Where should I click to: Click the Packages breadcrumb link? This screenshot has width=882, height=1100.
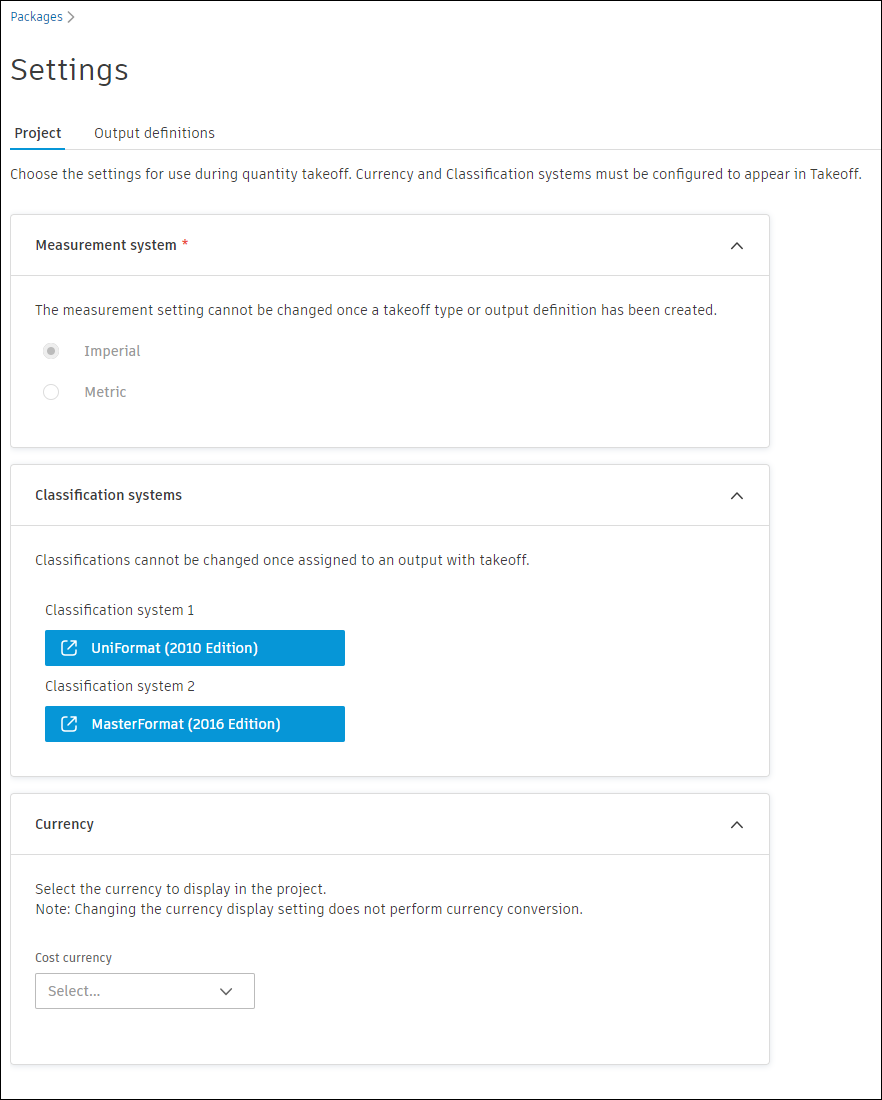click(36, 17)
